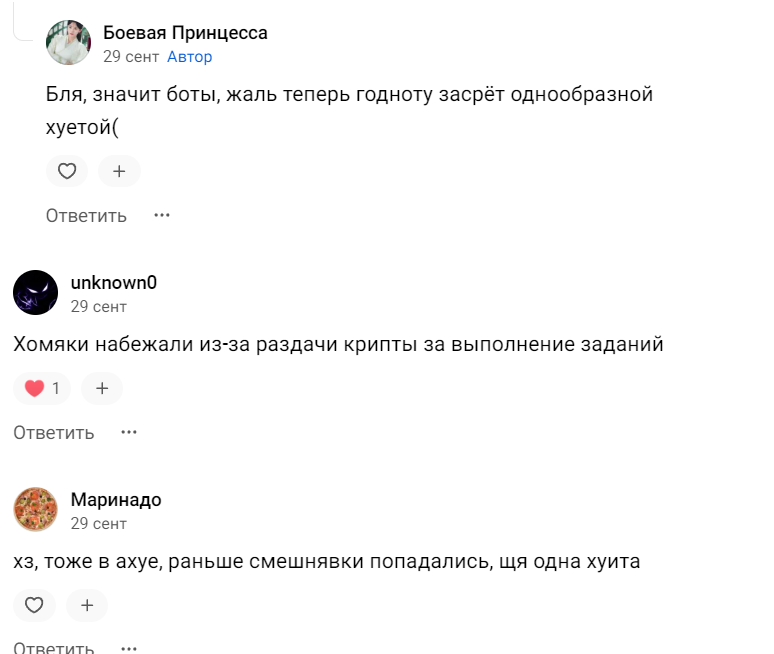This screenshot has width=774, height=654.
Task: Open timestamp next to Автор badge
Action: pos(129,57)
